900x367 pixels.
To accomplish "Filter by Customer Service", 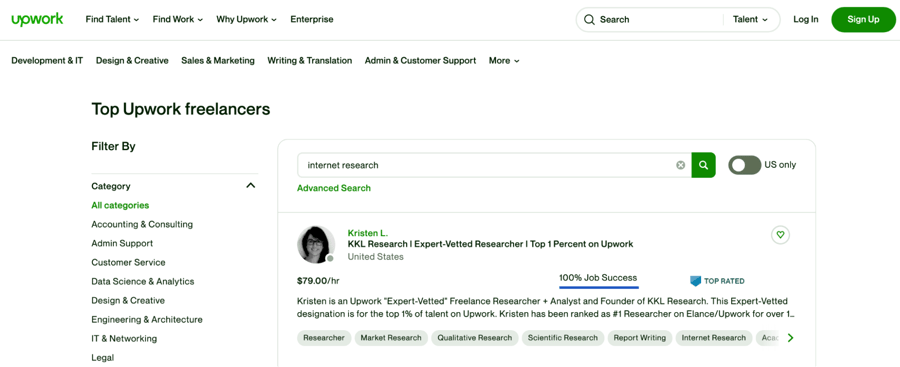I will click(x=129, y=262).
